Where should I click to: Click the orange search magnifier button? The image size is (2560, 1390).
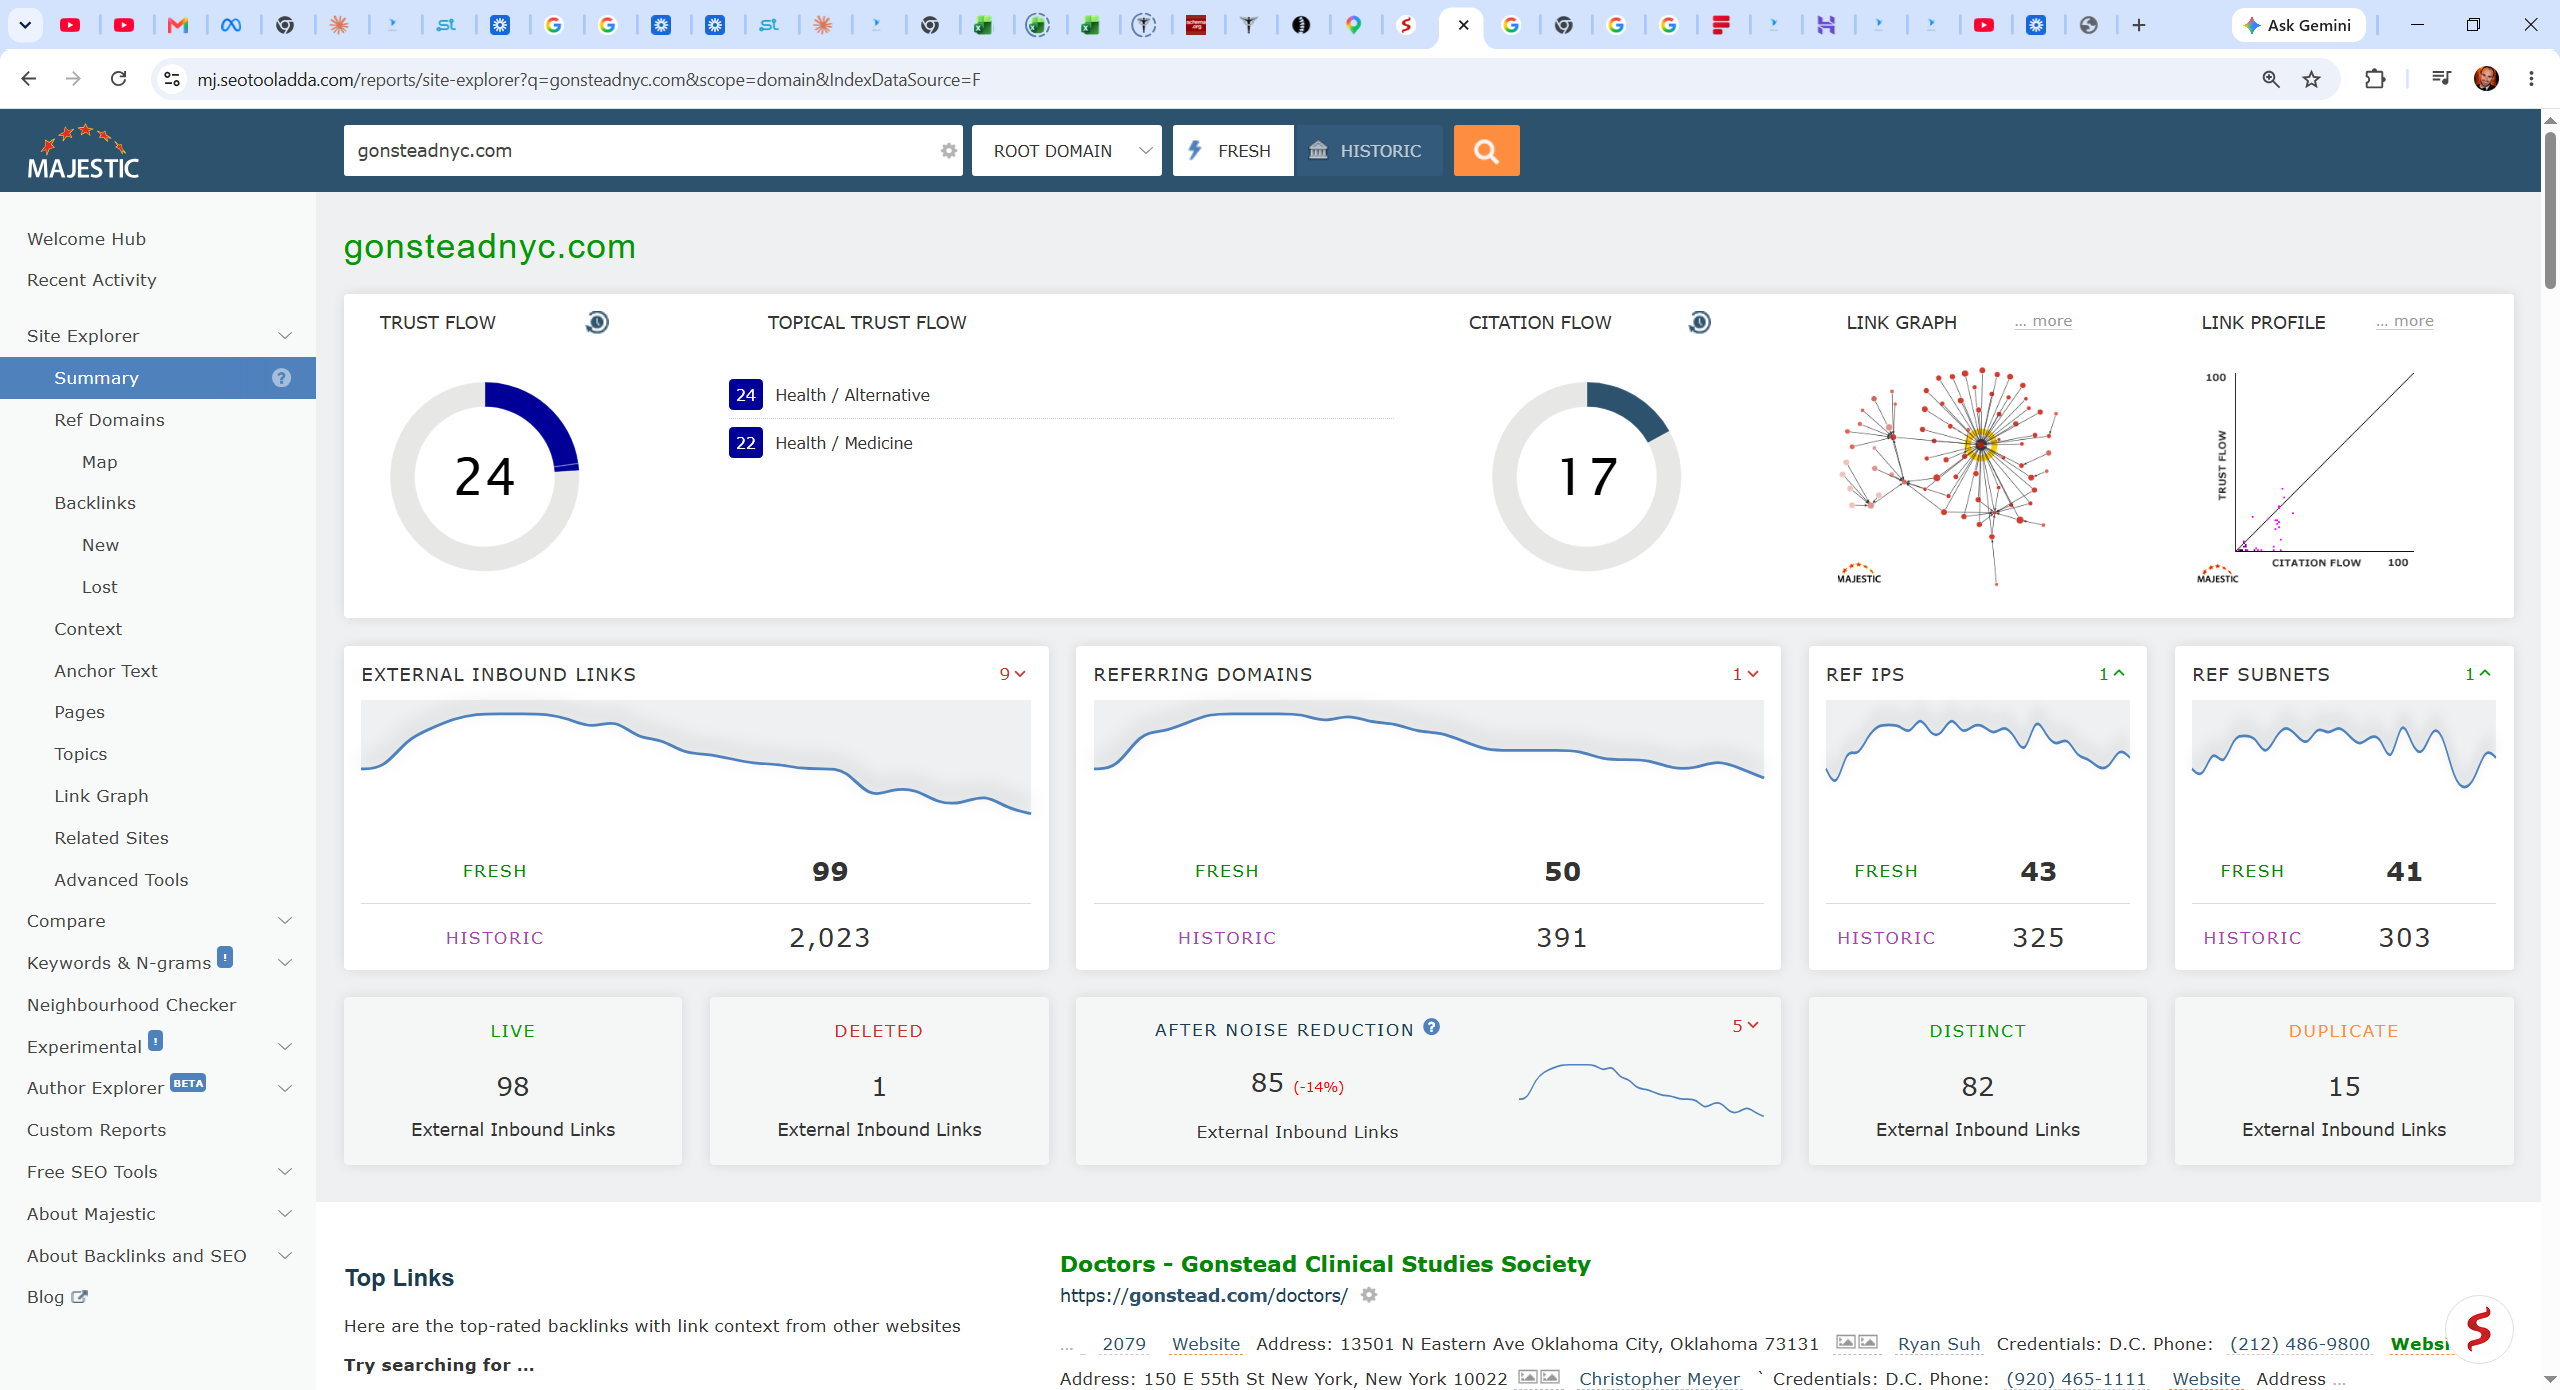tap(1486, 151)
